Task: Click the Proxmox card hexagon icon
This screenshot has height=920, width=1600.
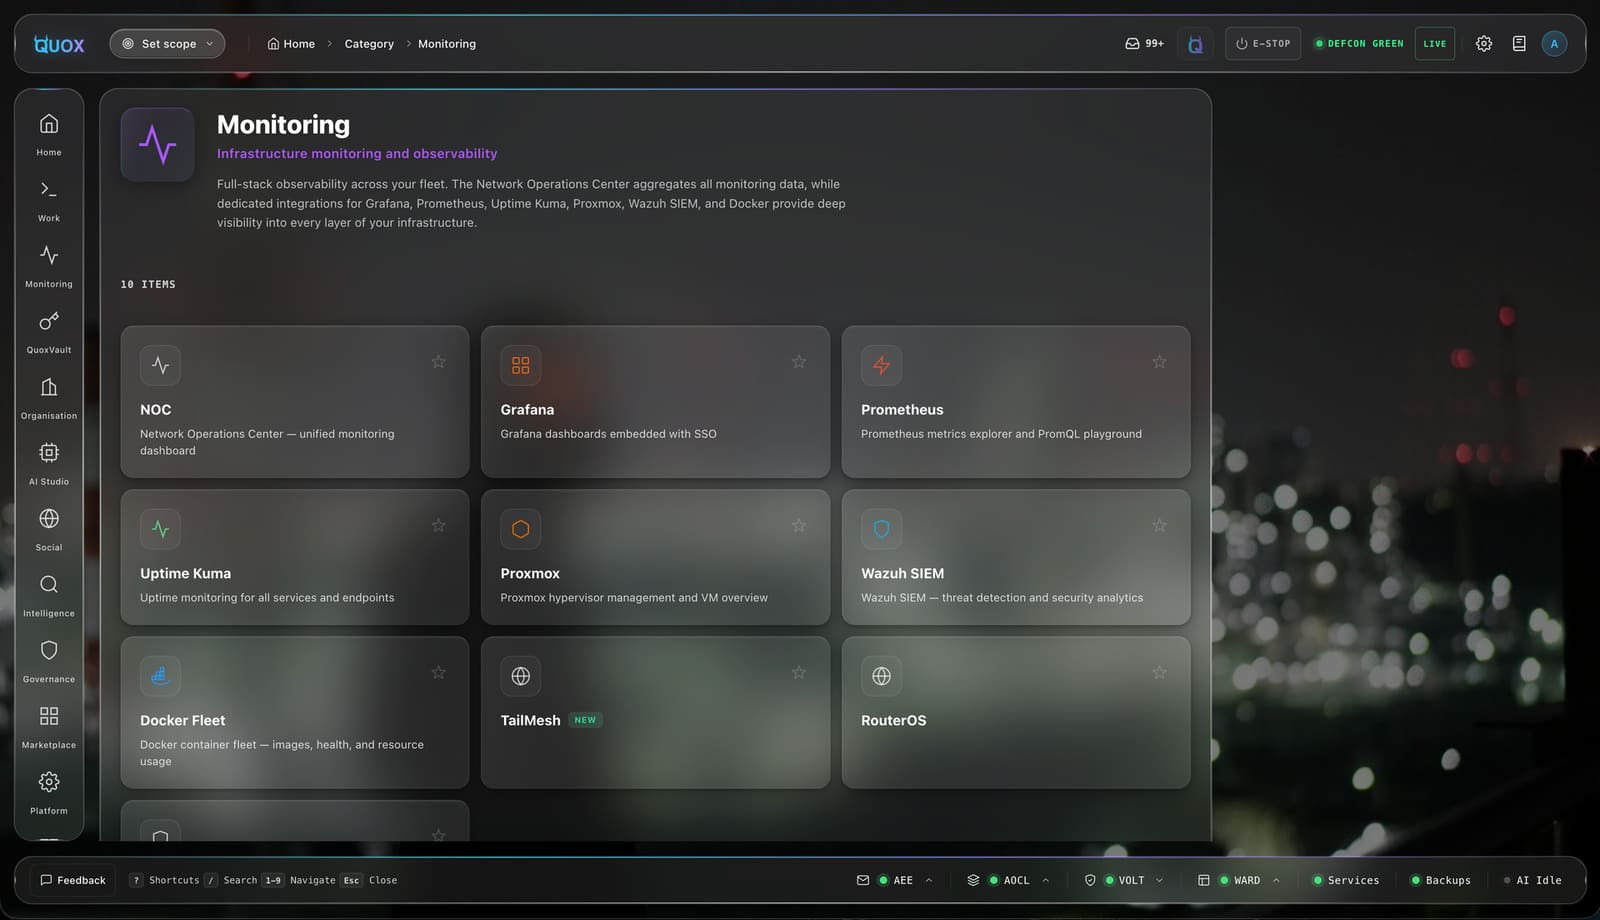Action: (521, 529)
